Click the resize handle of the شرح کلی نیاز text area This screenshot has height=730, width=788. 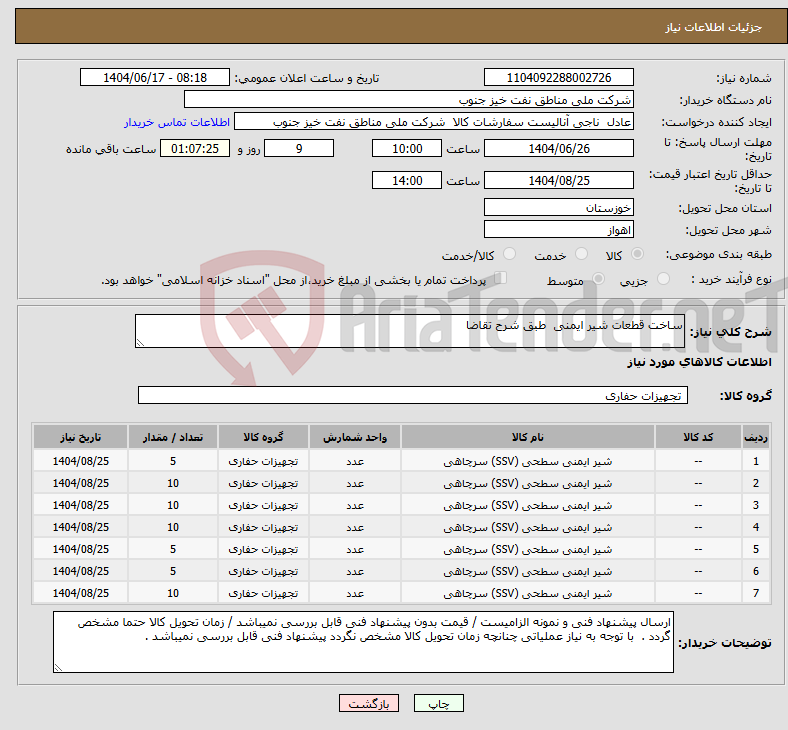tap(140, 343)
